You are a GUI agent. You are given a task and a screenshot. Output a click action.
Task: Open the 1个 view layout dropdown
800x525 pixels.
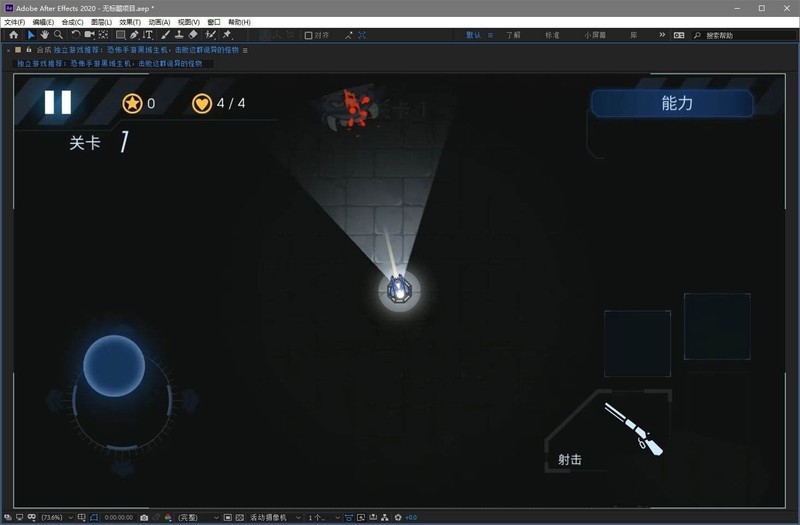click(x=323, y=517)
